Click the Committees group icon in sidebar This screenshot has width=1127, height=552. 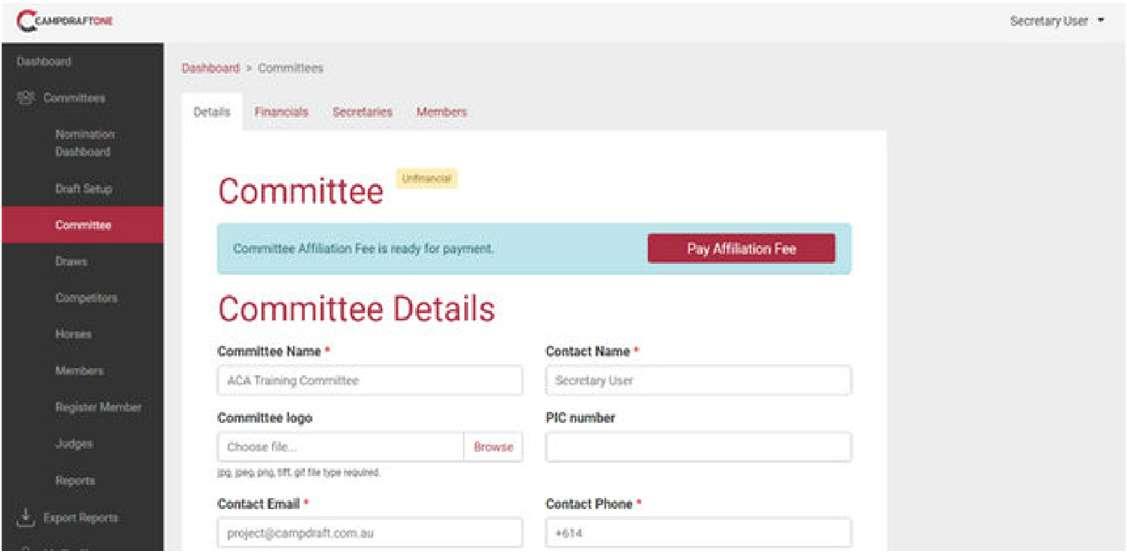tap(25, 98)
